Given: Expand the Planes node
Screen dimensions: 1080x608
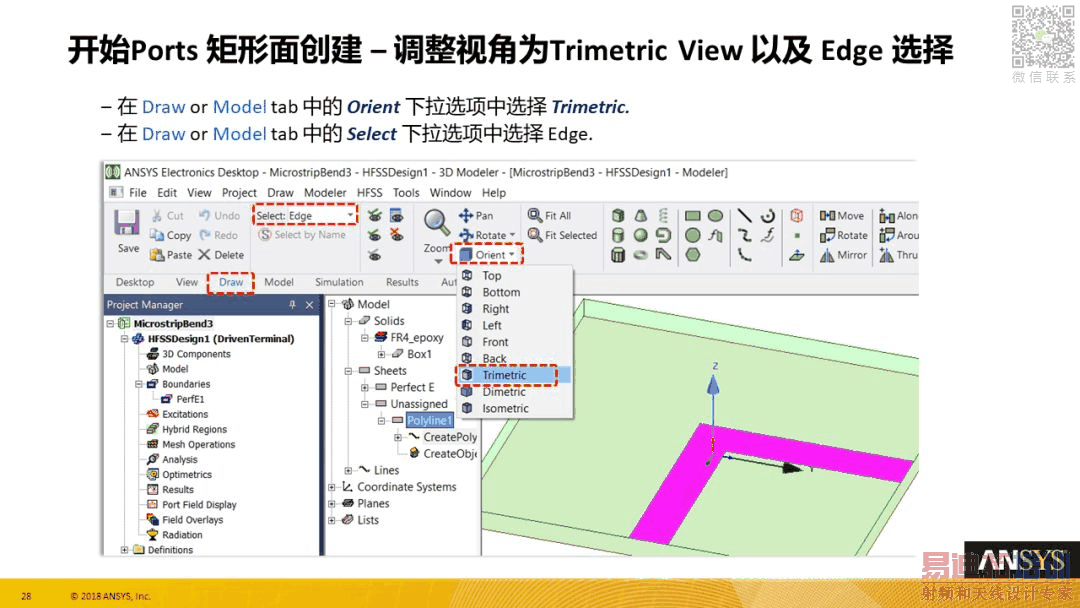Looking at the screenshot, I should pos(331,503).
